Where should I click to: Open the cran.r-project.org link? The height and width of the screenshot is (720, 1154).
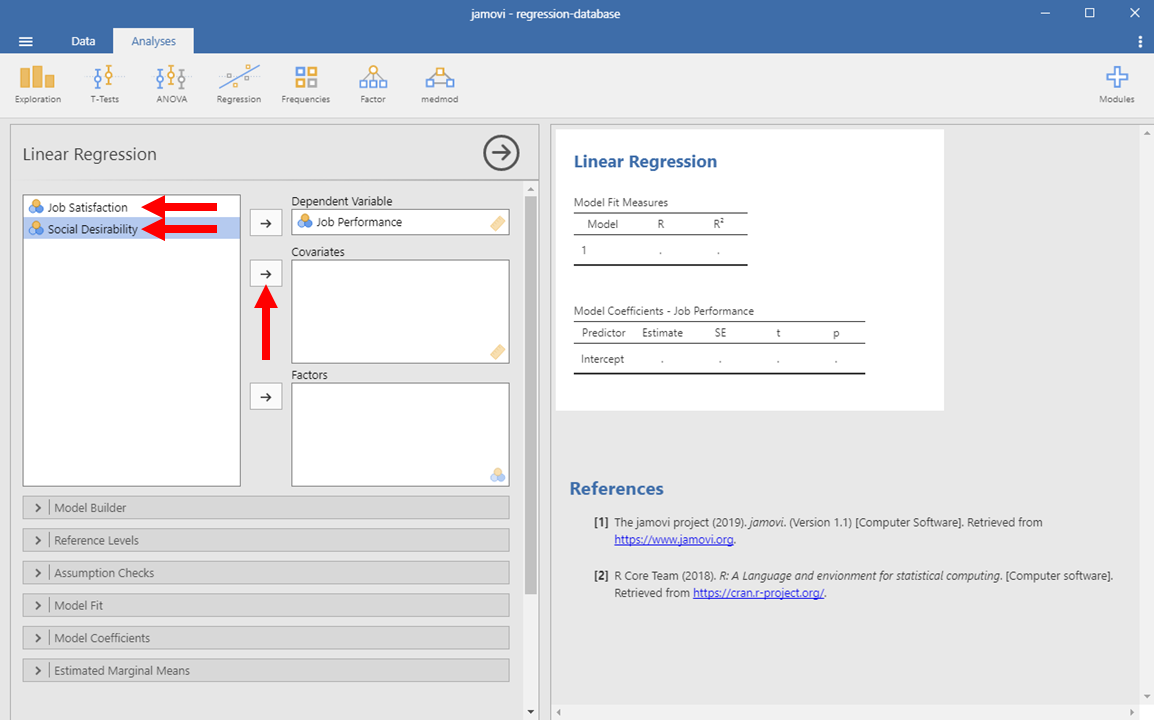[x=759, y=593]
